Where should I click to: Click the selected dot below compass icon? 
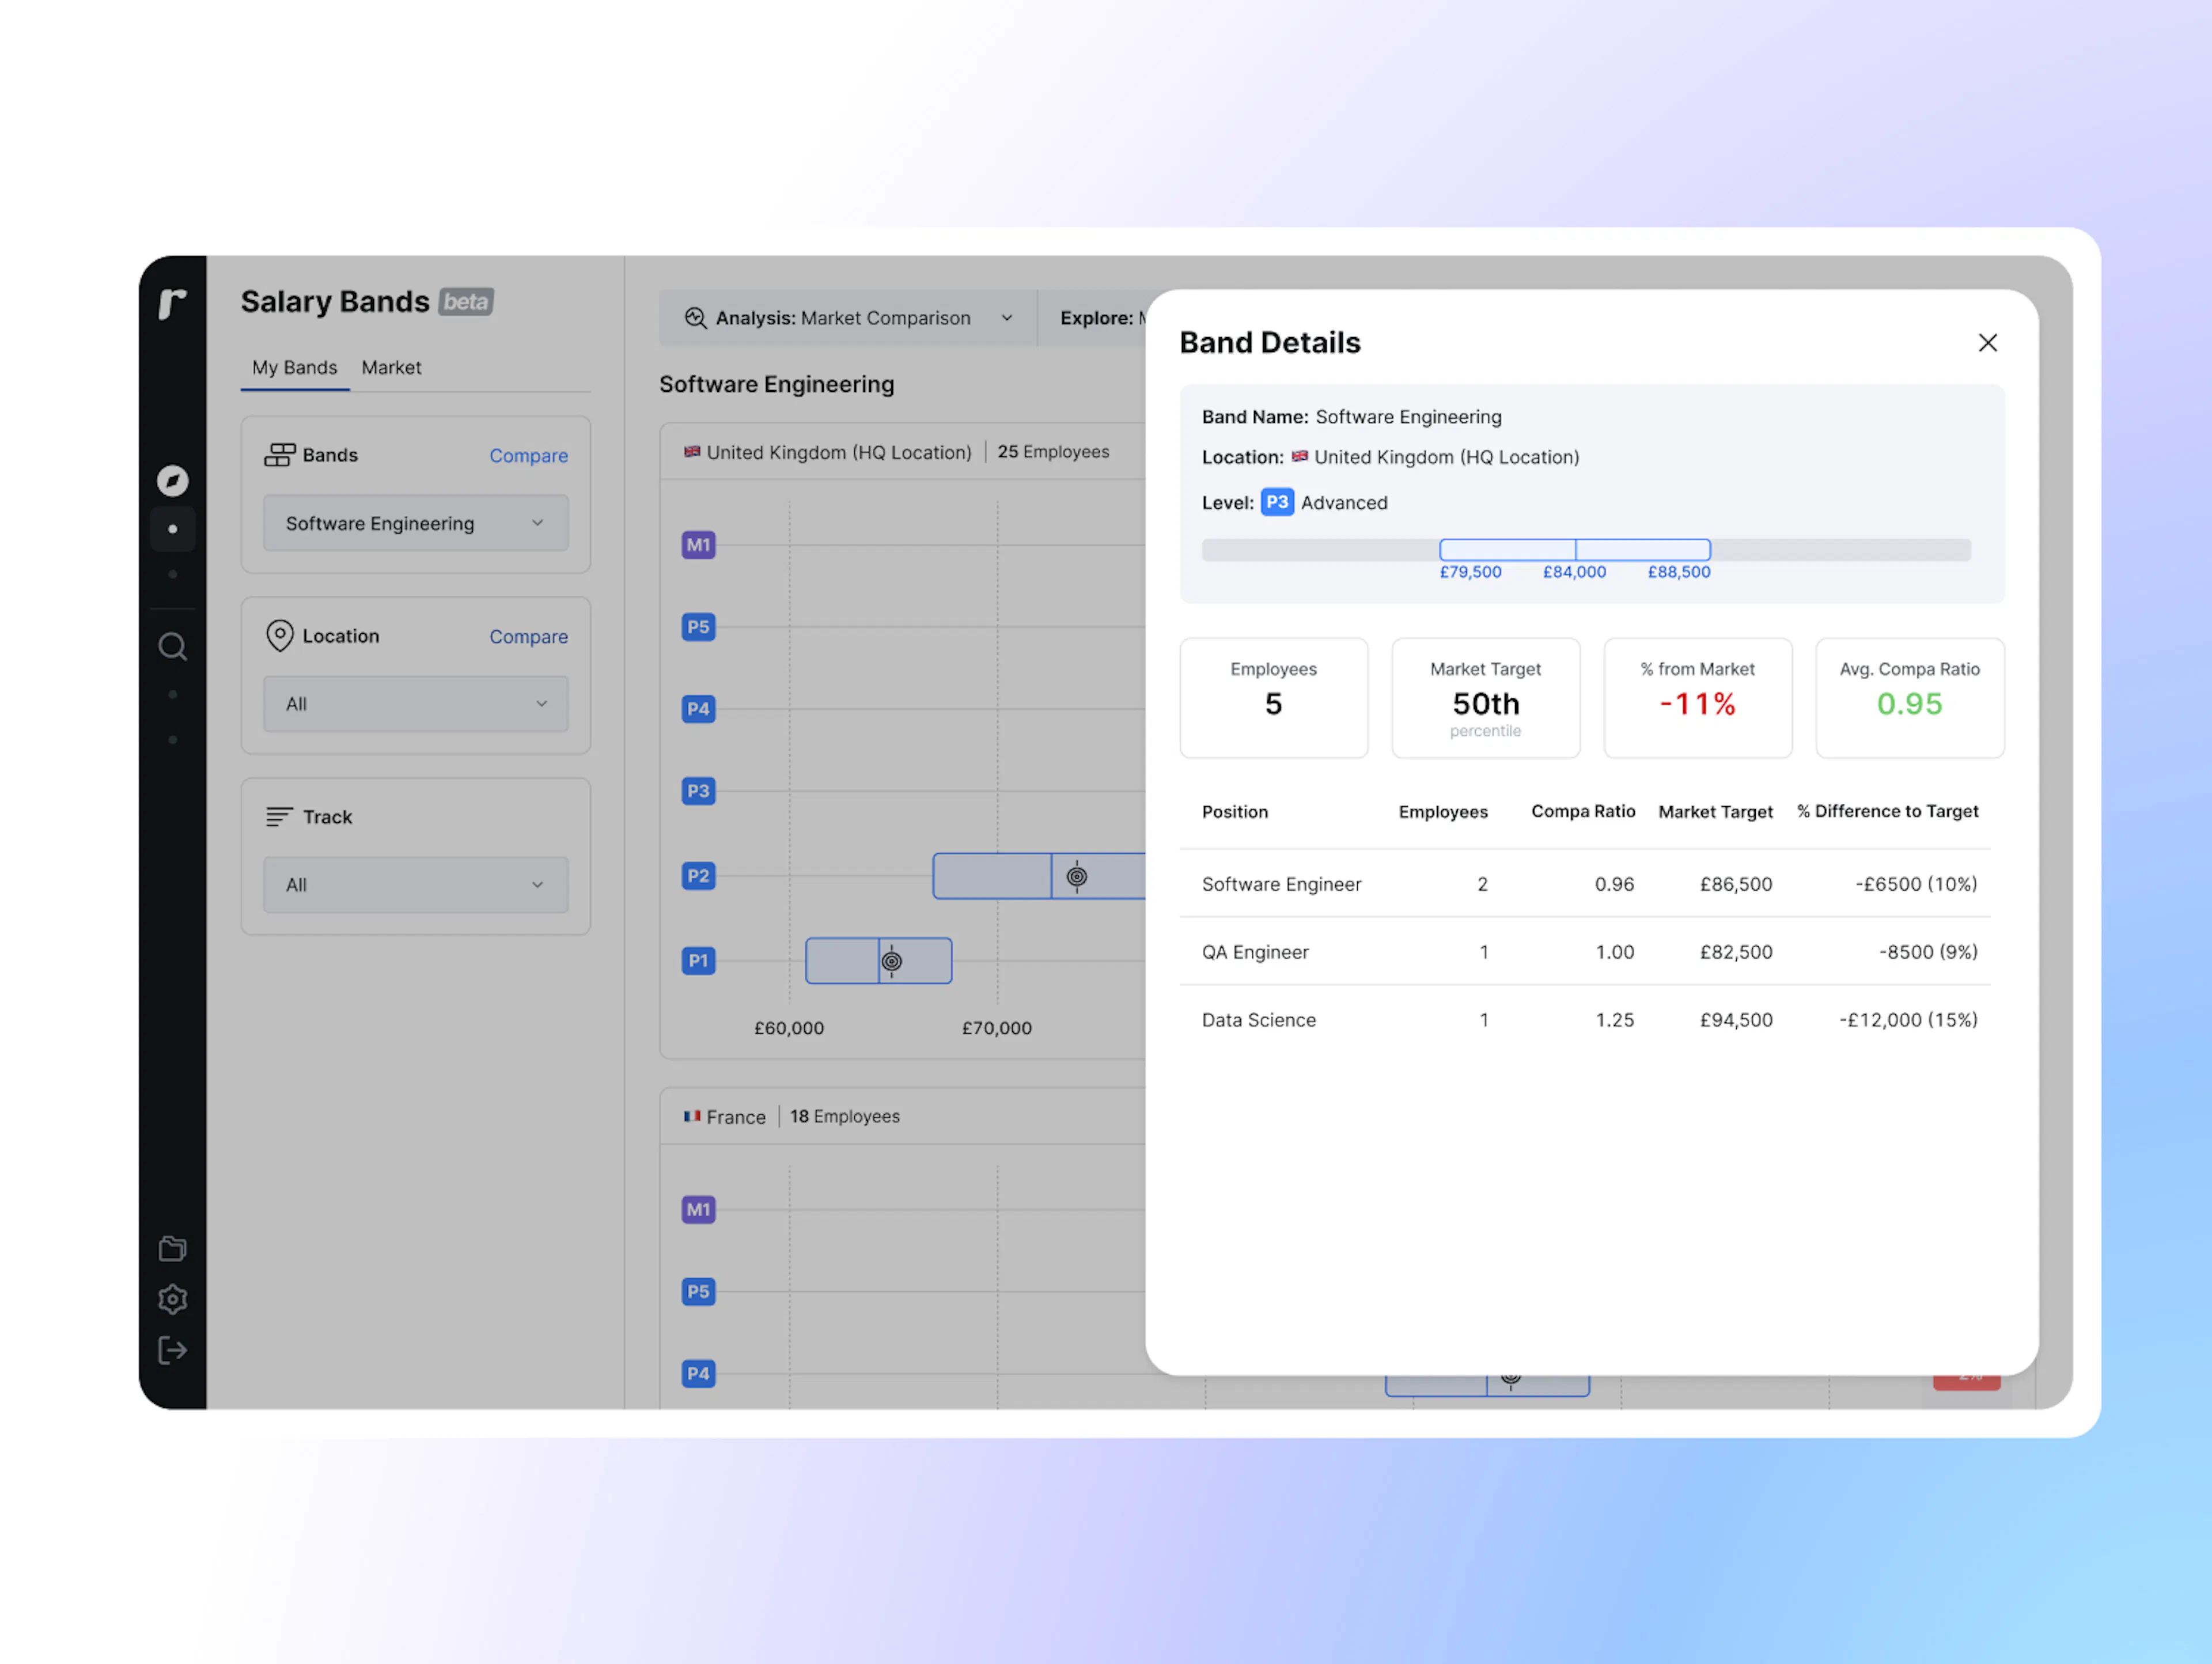coord(173,529)
